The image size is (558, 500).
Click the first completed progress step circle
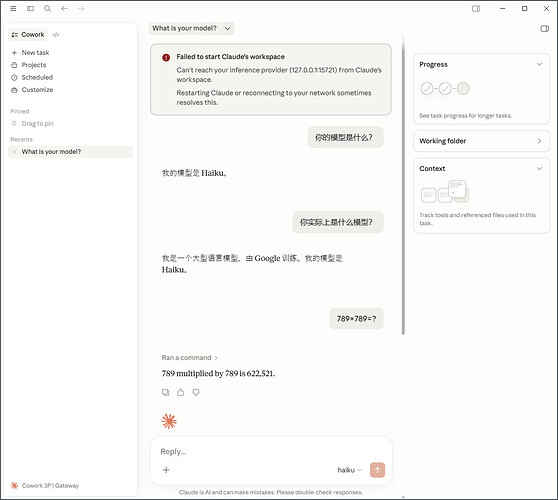coord(427,89)
